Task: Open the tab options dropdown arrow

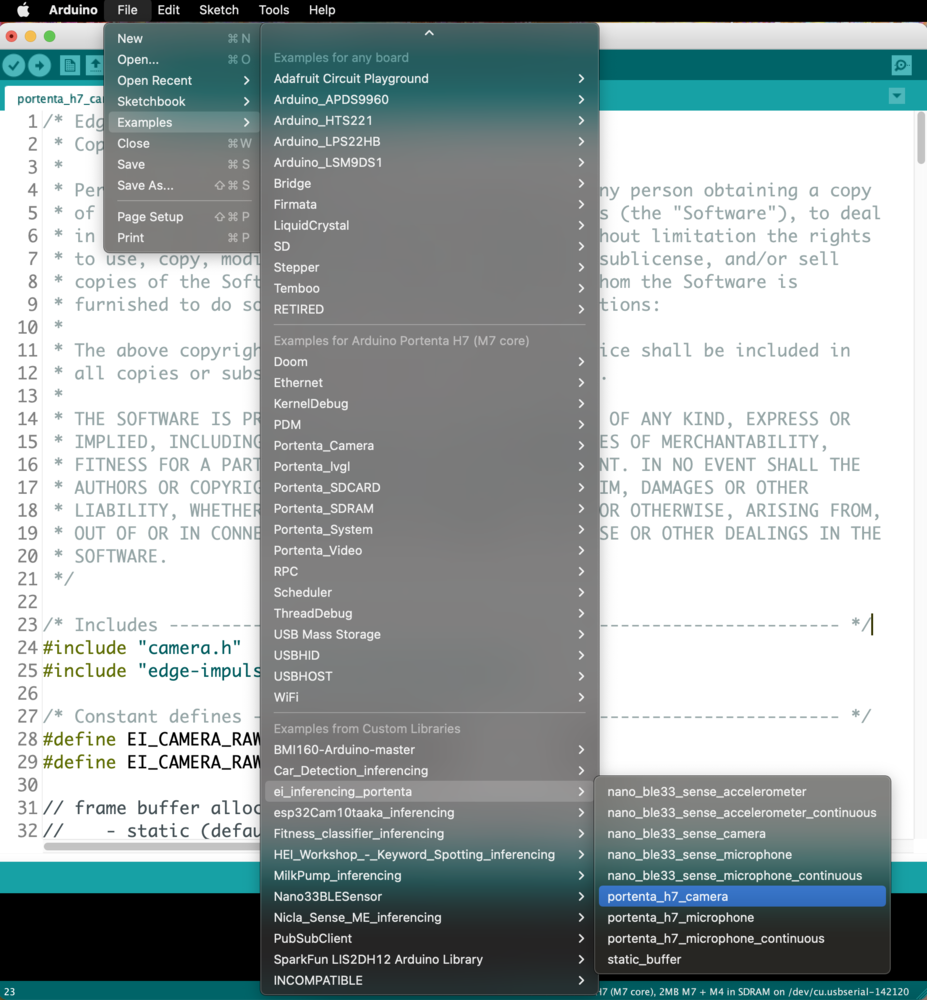Action: point(897,96)
